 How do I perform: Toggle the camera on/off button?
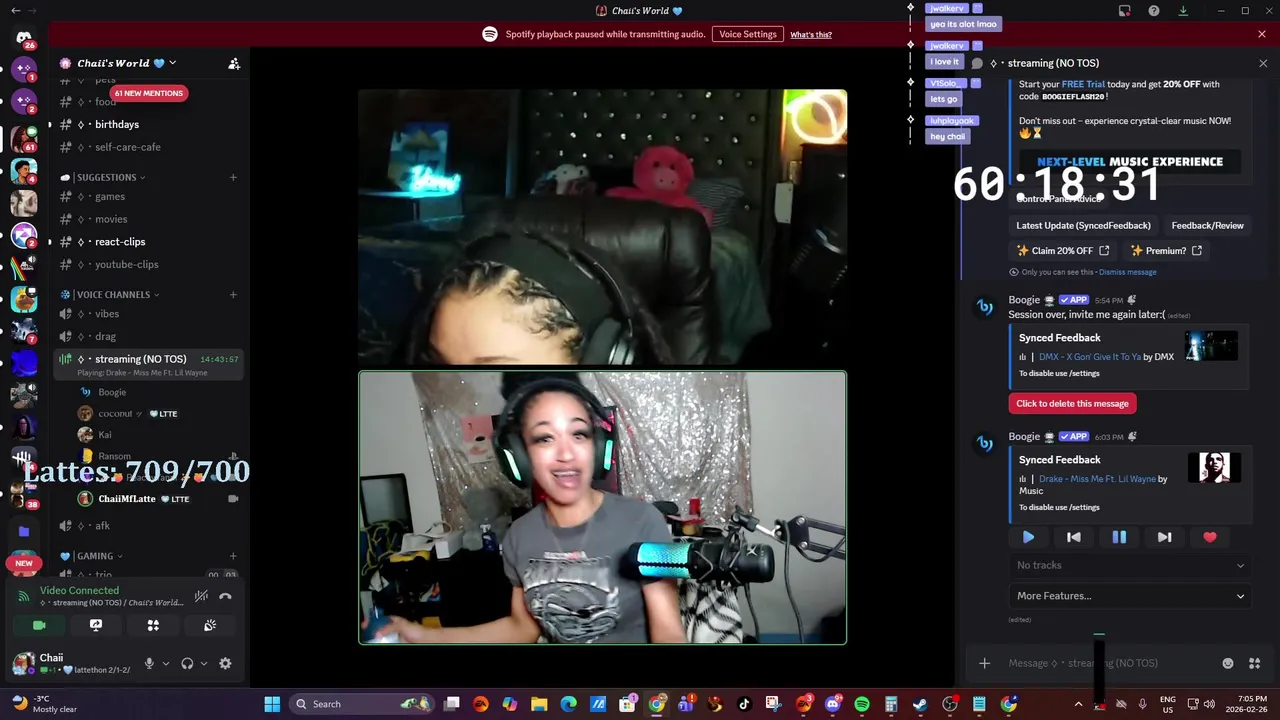(39, 625)
